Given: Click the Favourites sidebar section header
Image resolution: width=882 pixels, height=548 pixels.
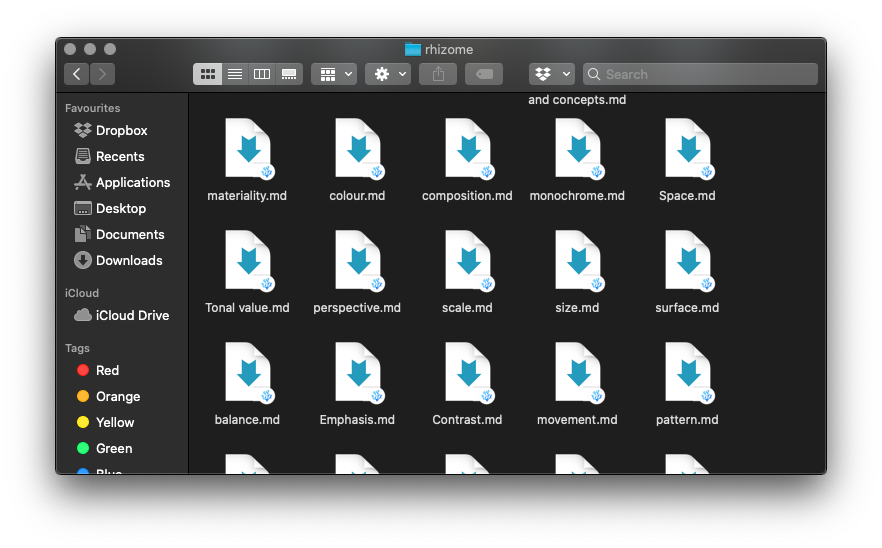Looking at the screenshot, I should click(x=92, y=108).
